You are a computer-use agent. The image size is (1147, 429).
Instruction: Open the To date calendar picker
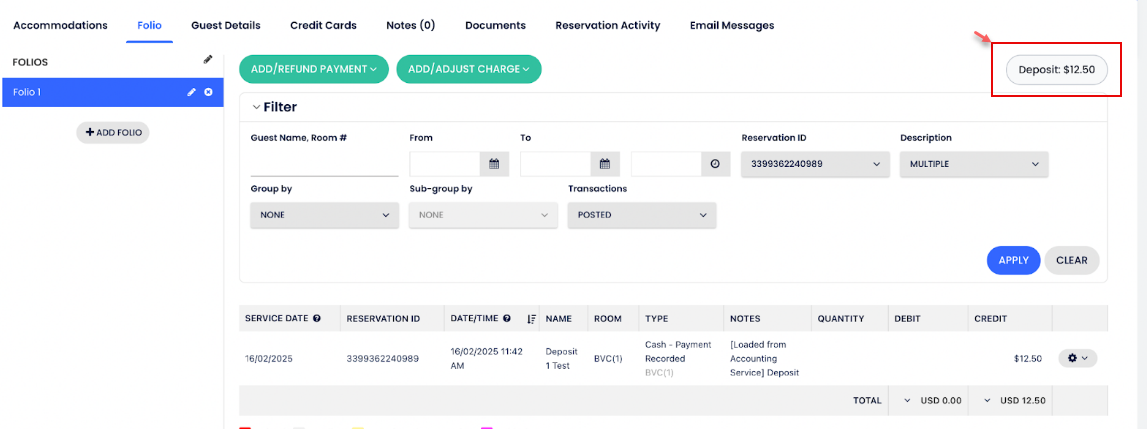[x=605, y=164]
